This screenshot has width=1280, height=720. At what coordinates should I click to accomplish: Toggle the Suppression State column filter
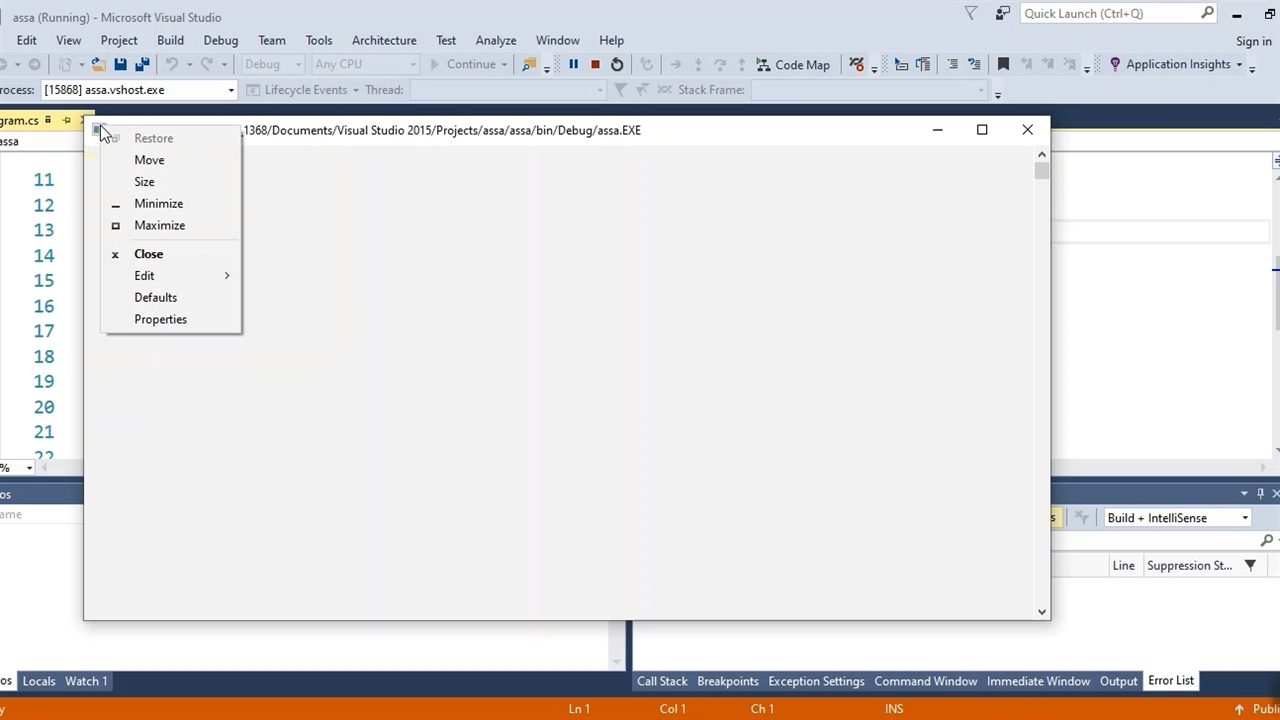coord(1250,566)
